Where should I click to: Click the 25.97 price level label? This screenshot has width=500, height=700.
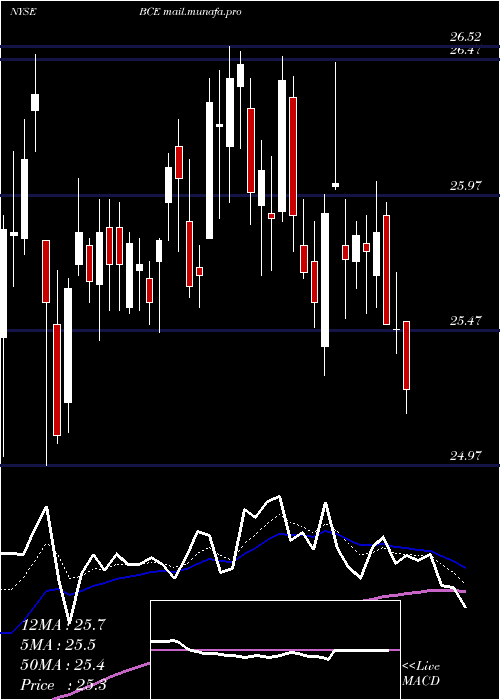pos(466,186)
